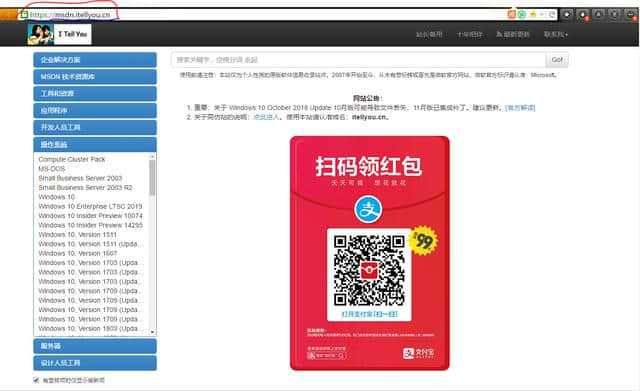The image size is (640, 391).
Task: Open 站长备用 in the top navigation
Action: 429,35
